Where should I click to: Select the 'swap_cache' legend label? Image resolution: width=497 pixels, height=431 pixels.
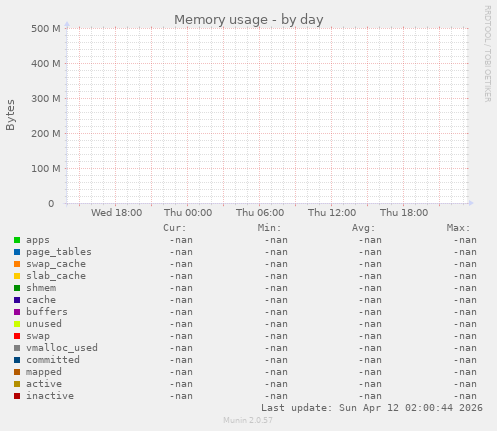(56, 264)
